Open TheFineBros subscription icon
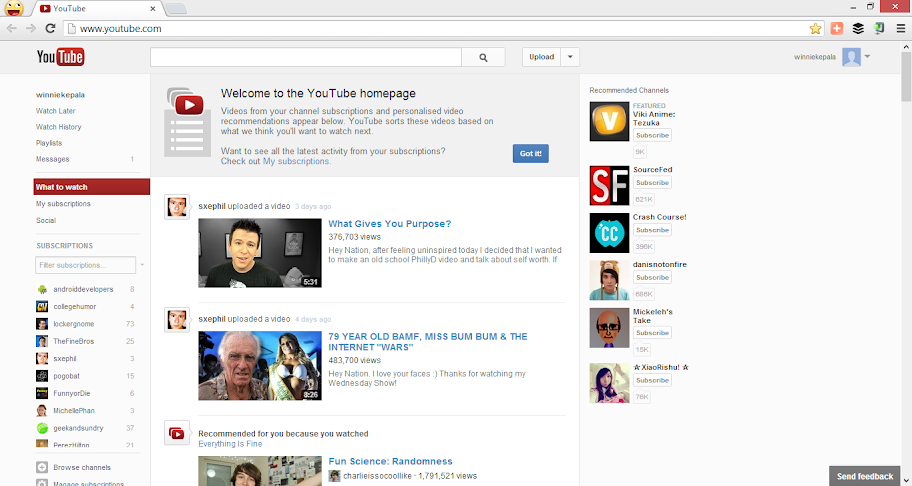This screenshot has height=486, width=912. click(42, 342)
